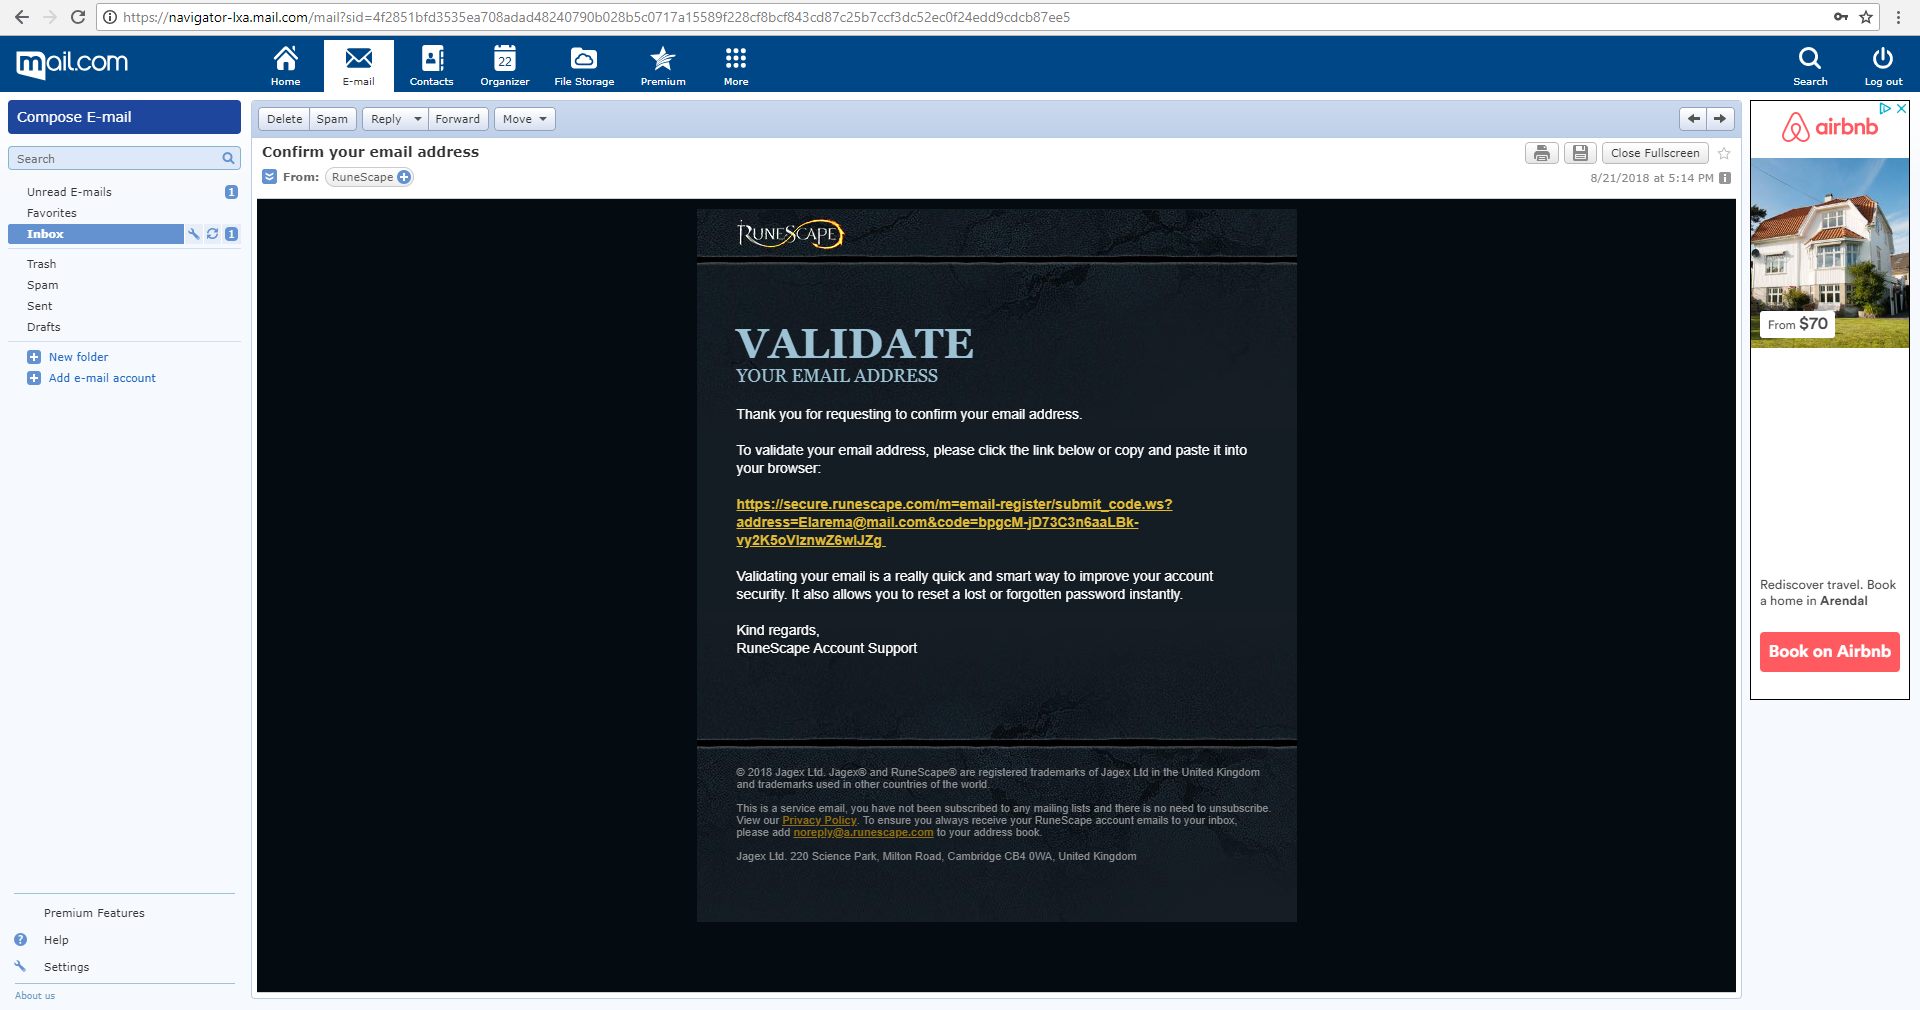
Task: Open the Privacy Policy link
Action: (x=819, y=820)
